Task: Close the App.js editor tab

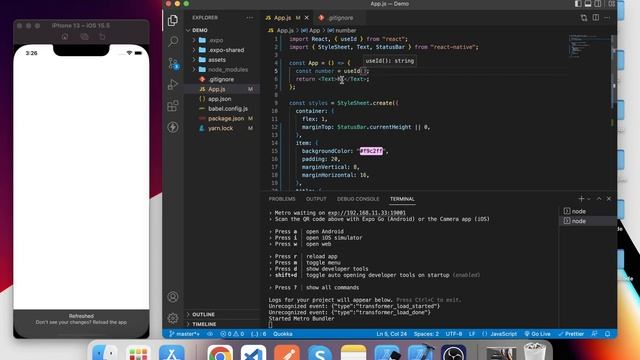Action: pyautogui.click(x=307, y=18)
